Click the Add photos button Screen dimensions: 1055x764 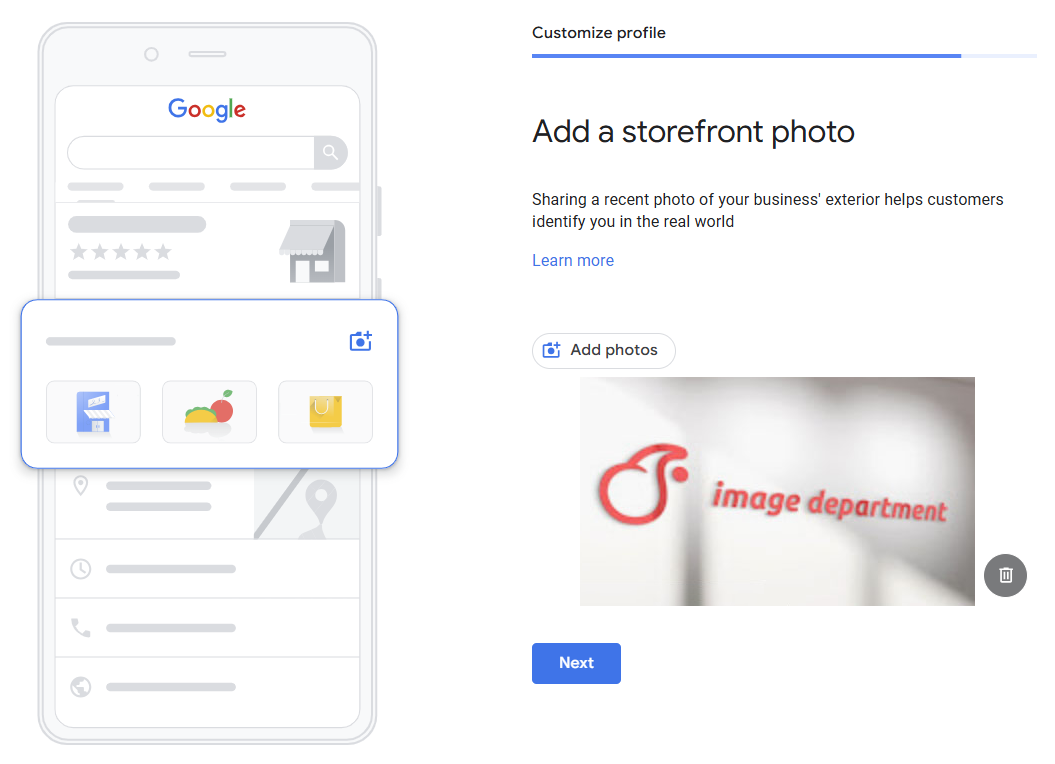pos(604,351)
